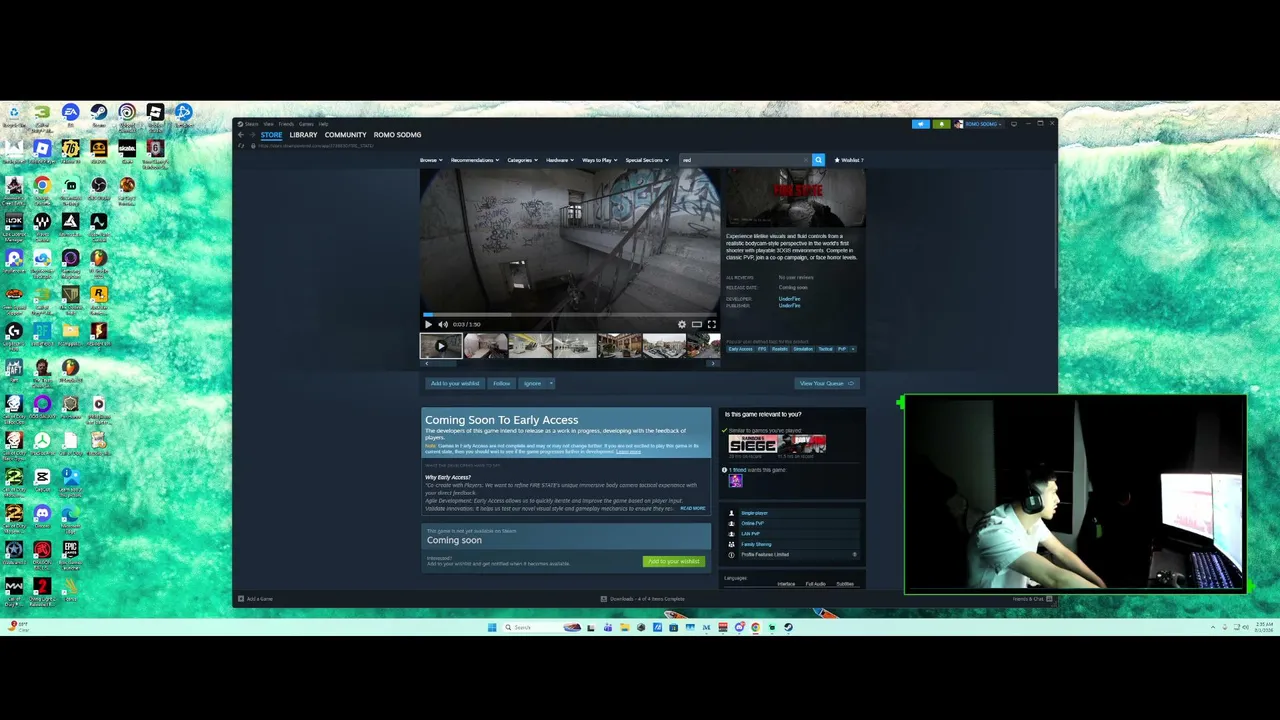Open the Windows Start button
This screenshot has width=1280, height=720.
492,628
